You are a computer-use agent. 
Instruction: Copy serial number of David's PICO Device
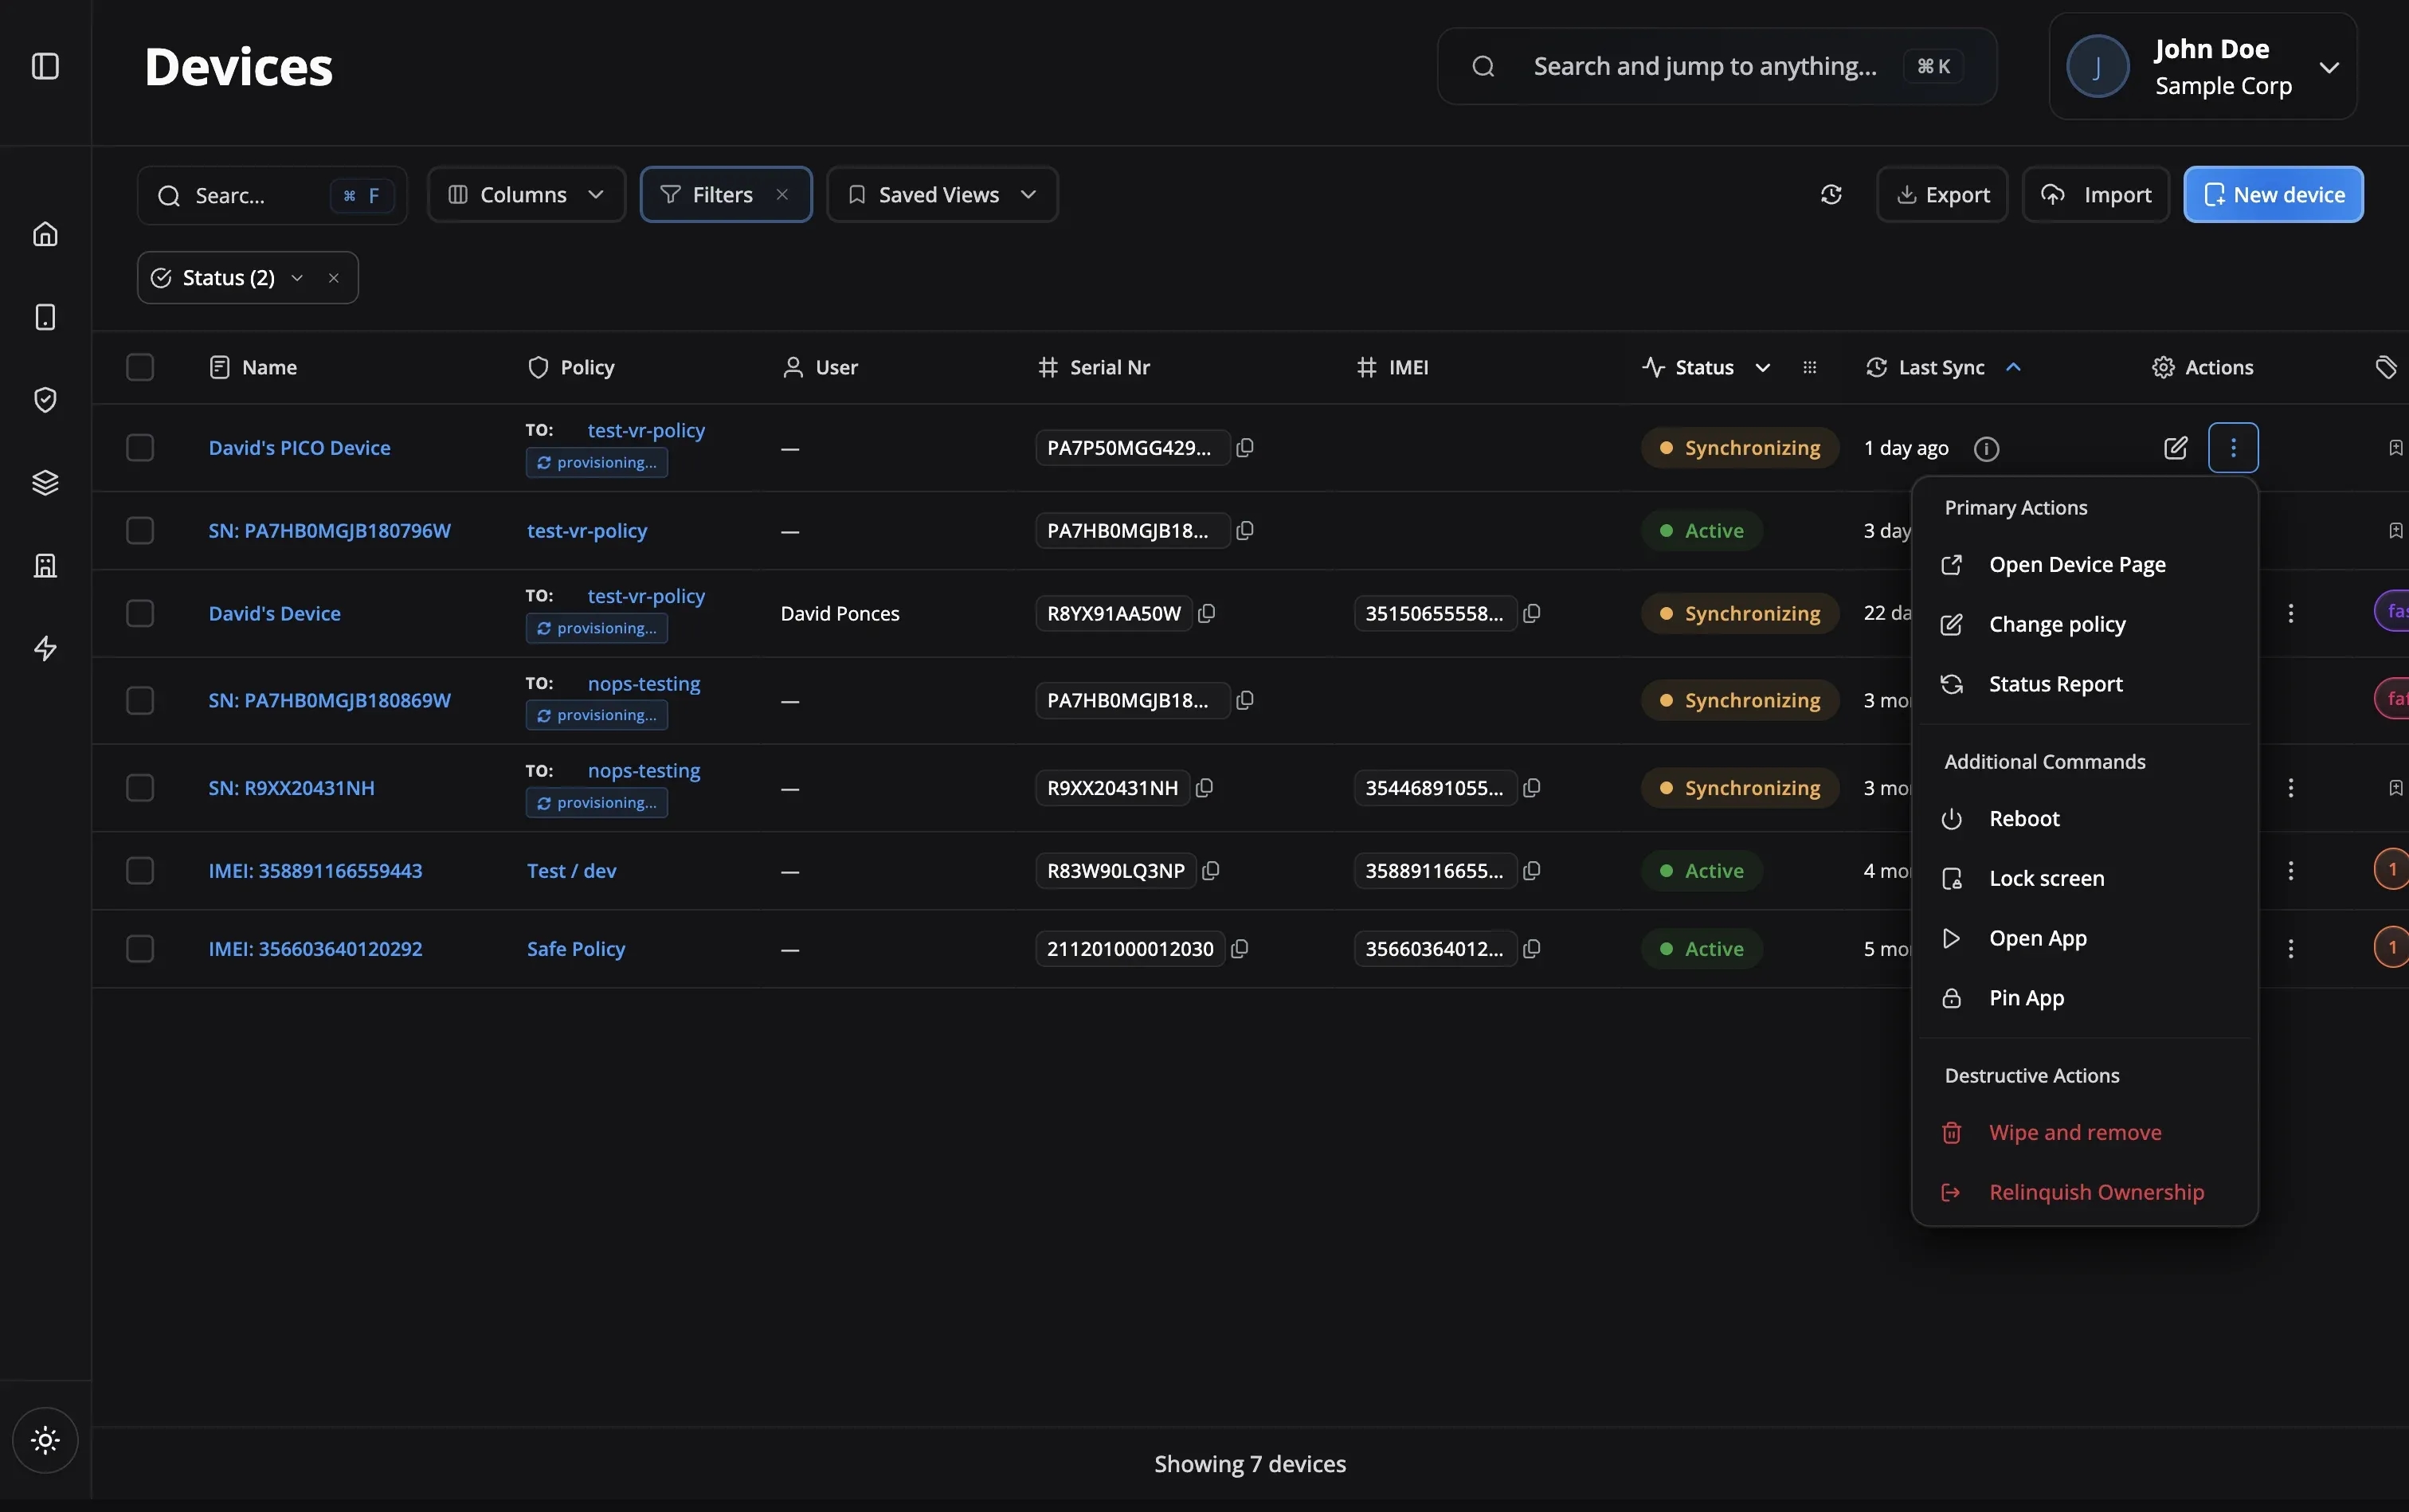pos(1245,448)
